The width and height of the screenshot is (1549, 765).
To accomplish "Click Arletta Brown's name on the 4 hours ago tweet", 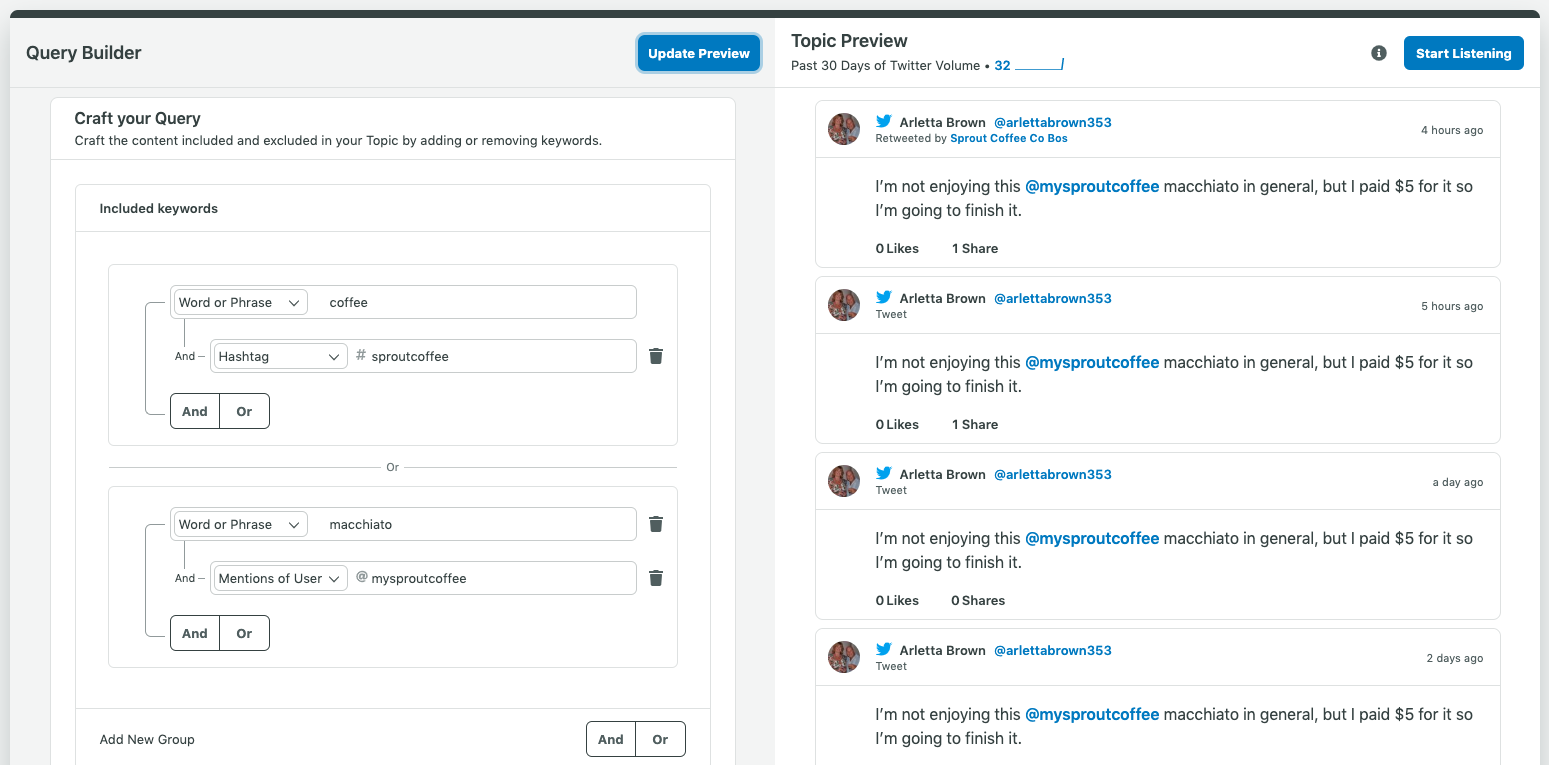I will click(943, 122).
